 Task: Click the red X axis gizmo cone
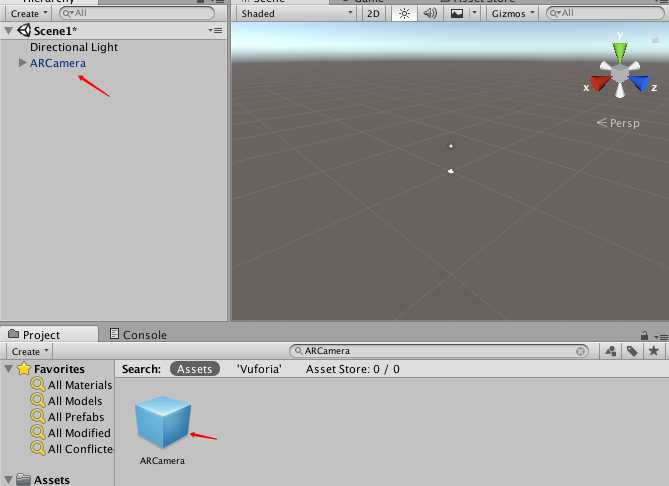coord(600,83)
